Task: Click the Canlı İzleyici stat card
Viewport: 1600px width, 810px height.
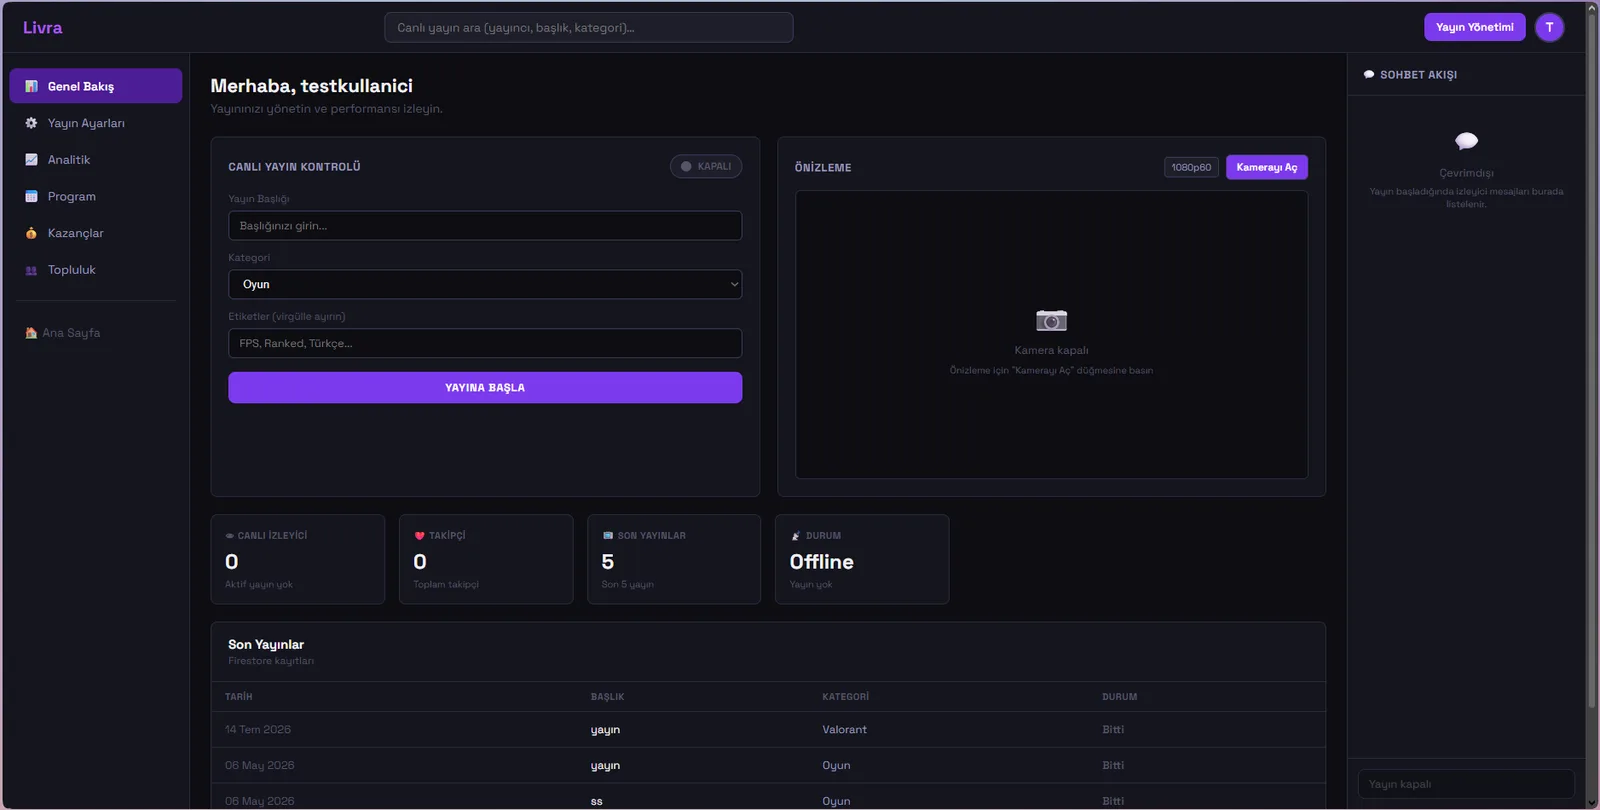Action: click(x=298, y=559)
